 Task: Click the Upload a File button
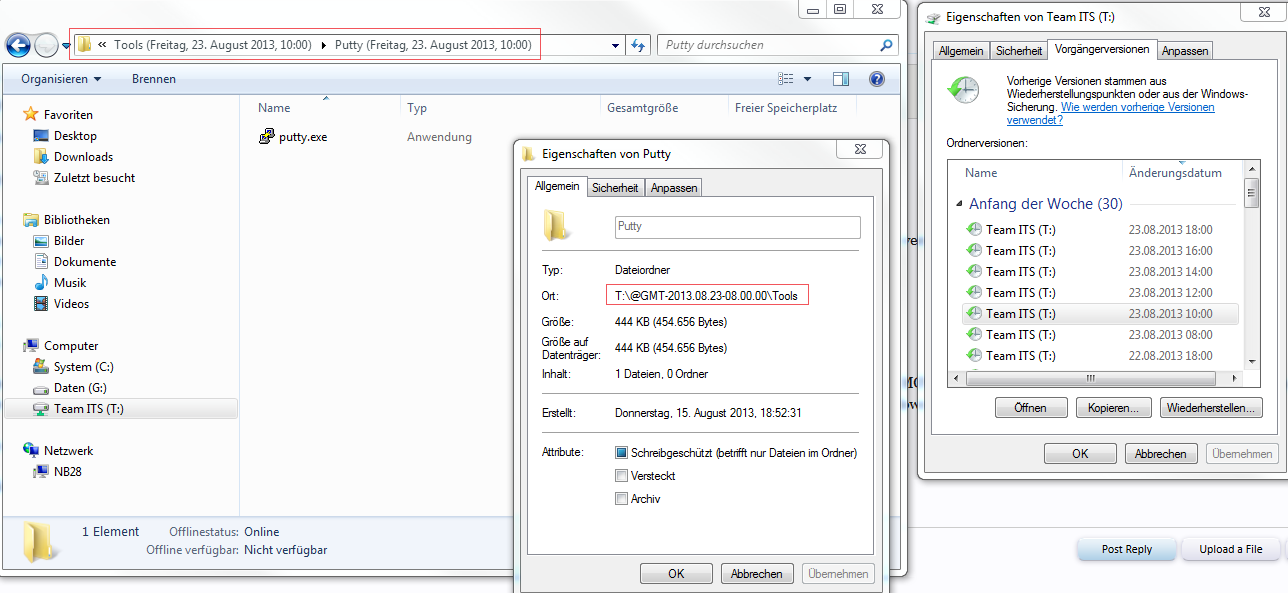click(1230, 549)
